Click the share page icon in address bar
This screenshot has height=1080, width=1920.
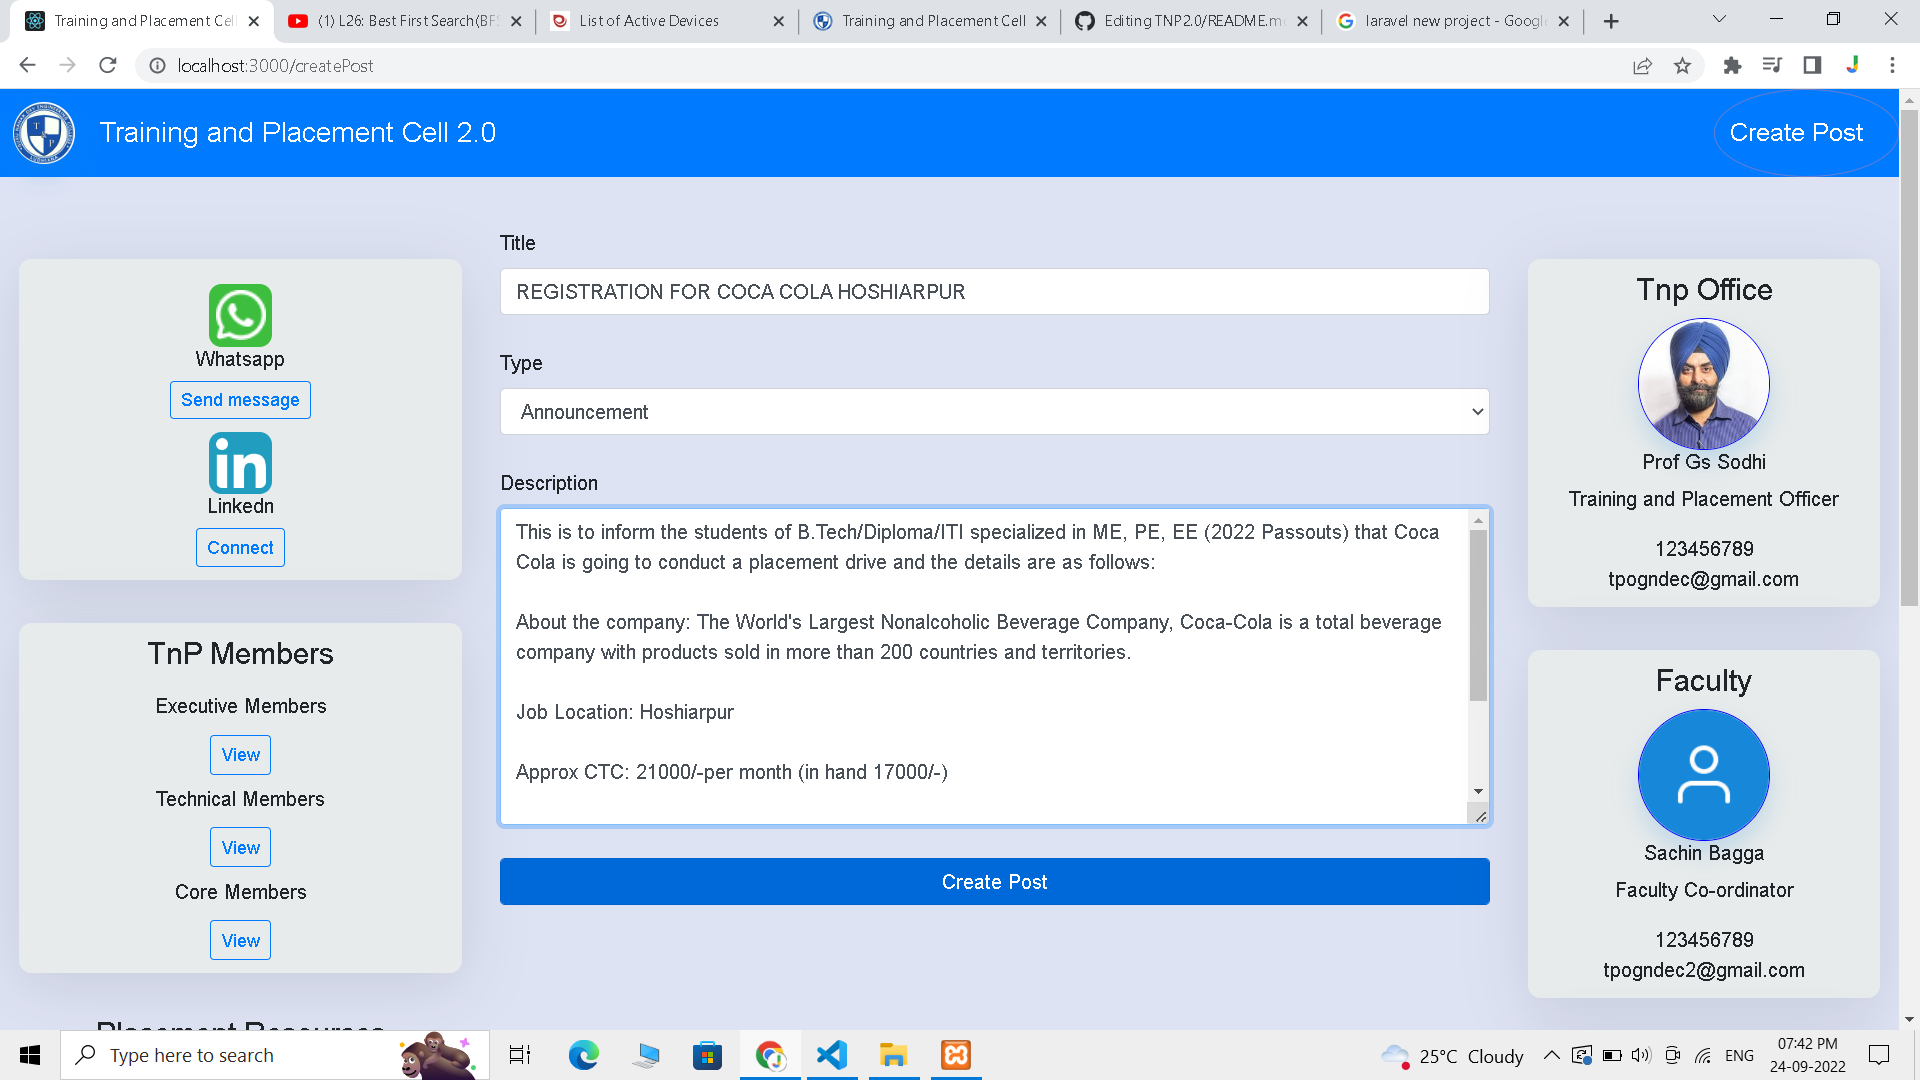tap(1642, 66)
